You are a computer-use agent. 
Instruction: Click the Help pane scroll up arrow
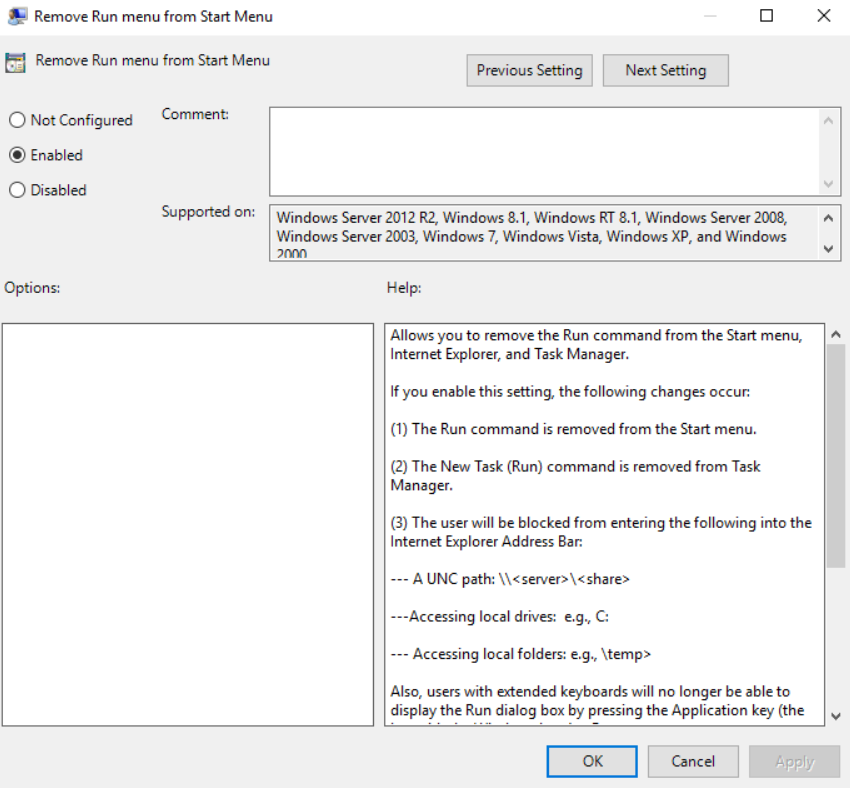pos(836,334)
